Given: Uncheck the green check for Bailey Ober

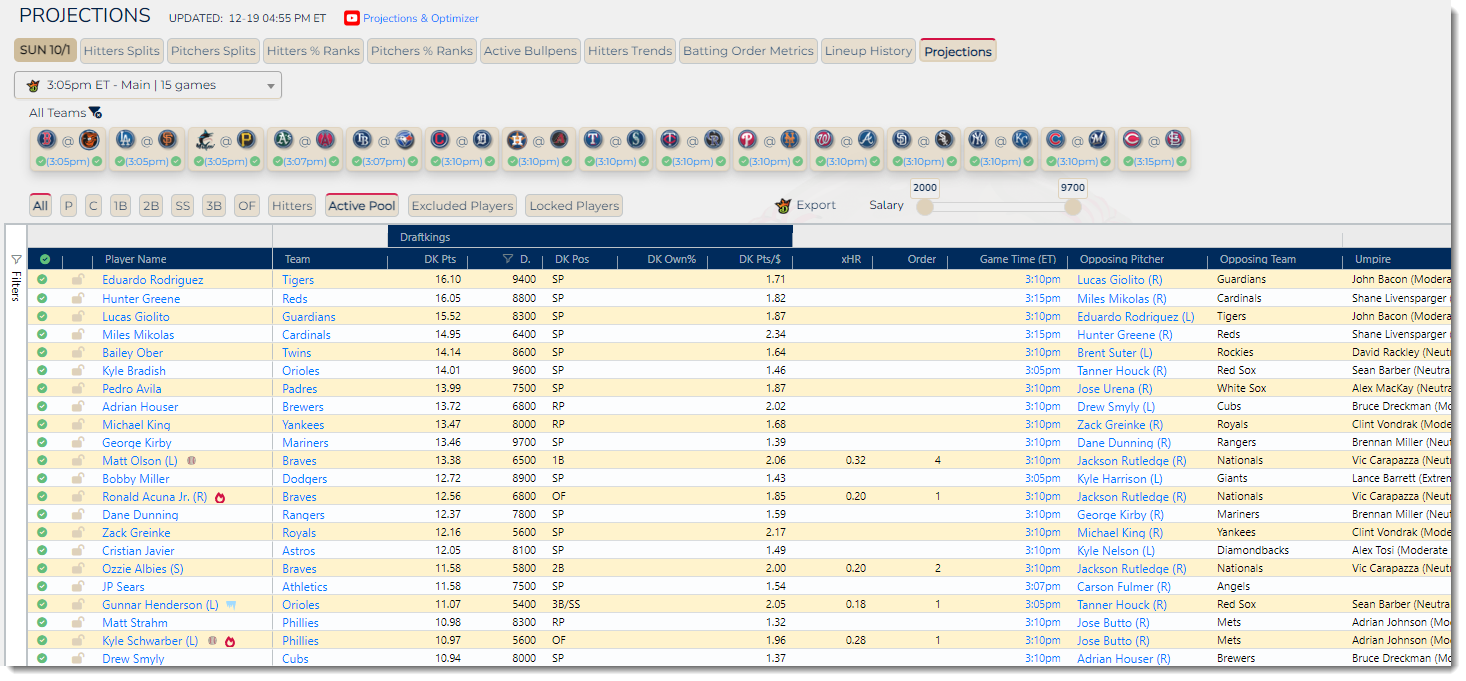Looking at the screenshot, I should click(42, 353).
